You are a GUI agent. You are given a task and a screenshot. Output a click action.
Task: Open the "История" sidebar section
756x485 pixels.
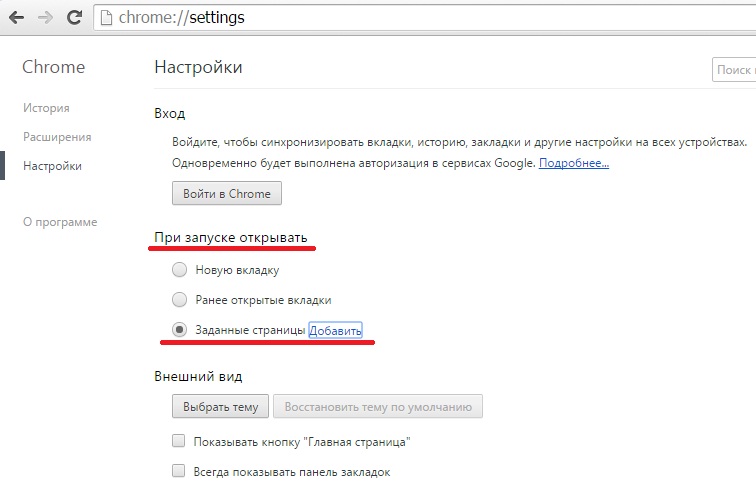point(46,107)
